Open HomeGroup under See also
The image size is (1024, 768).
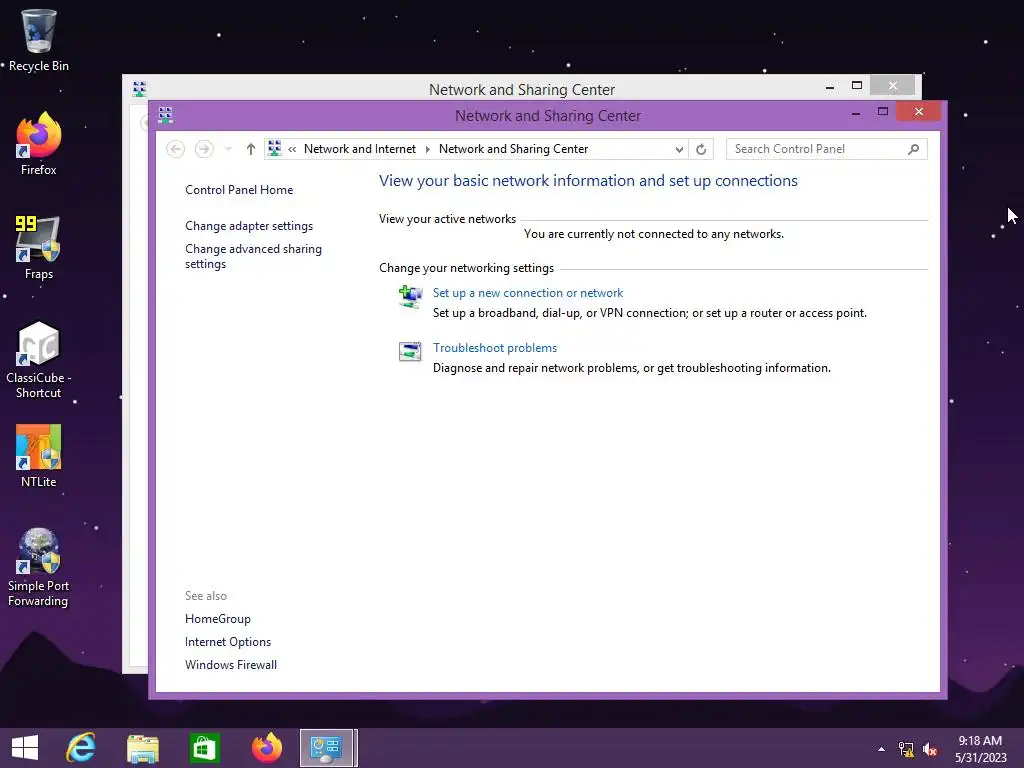(217, 619)
